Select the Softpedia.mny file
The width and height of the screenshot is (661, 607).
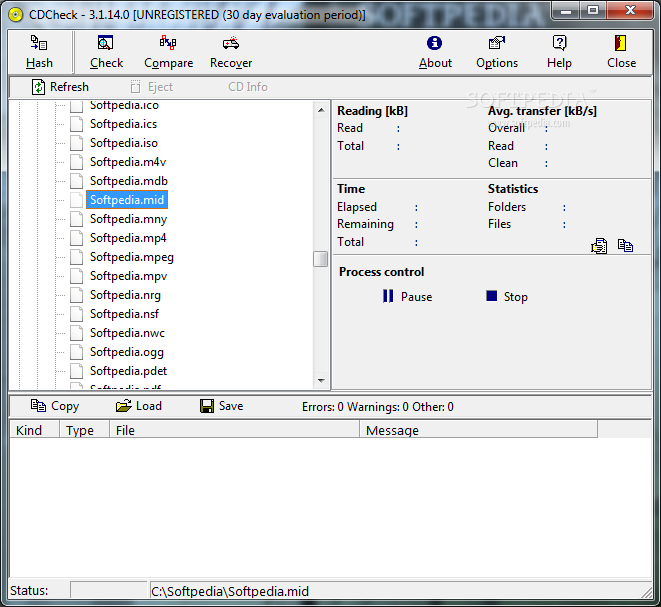click(x=128, y=219)
